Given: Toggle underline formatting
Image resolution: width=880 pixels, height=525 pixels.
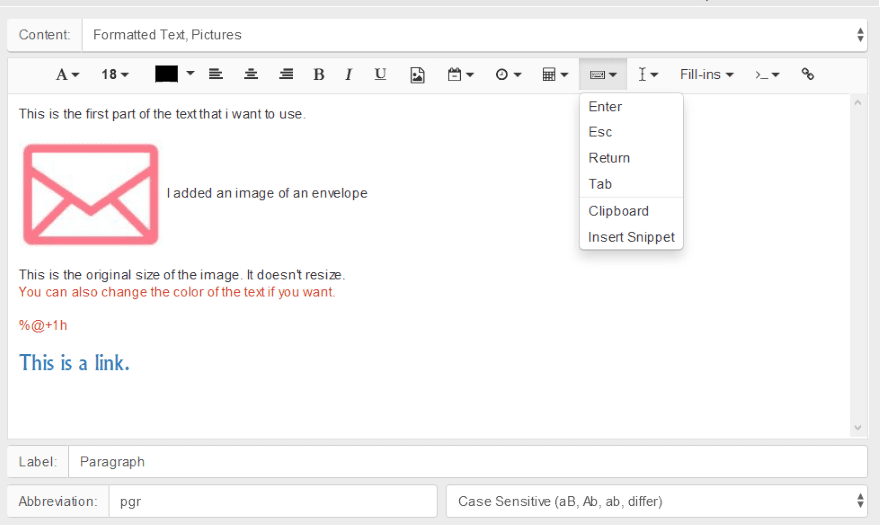Looking at the screenshot, I should pos(380,74).
